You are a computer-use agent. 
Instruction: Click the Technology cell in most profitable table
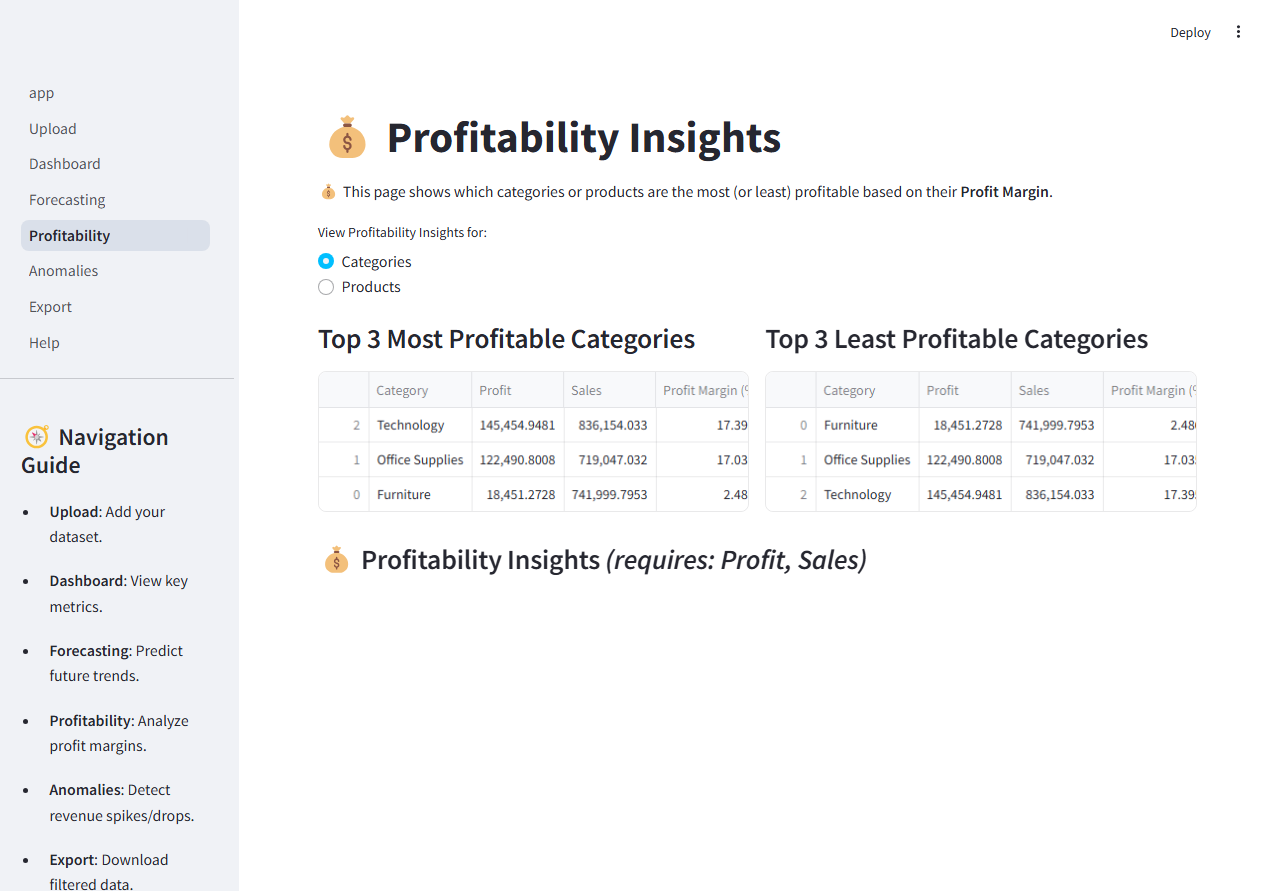coord(410,424)
